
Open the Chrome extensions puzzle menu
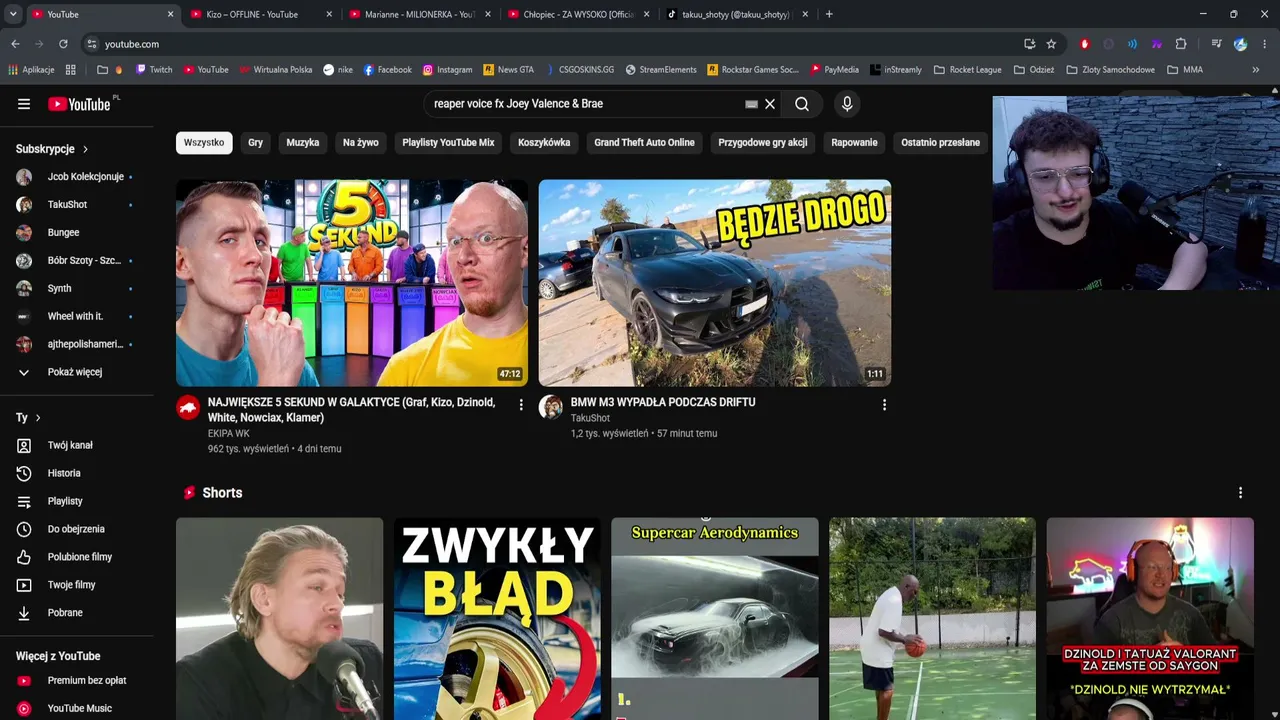pyautogui.click(x=1181, y=44)
